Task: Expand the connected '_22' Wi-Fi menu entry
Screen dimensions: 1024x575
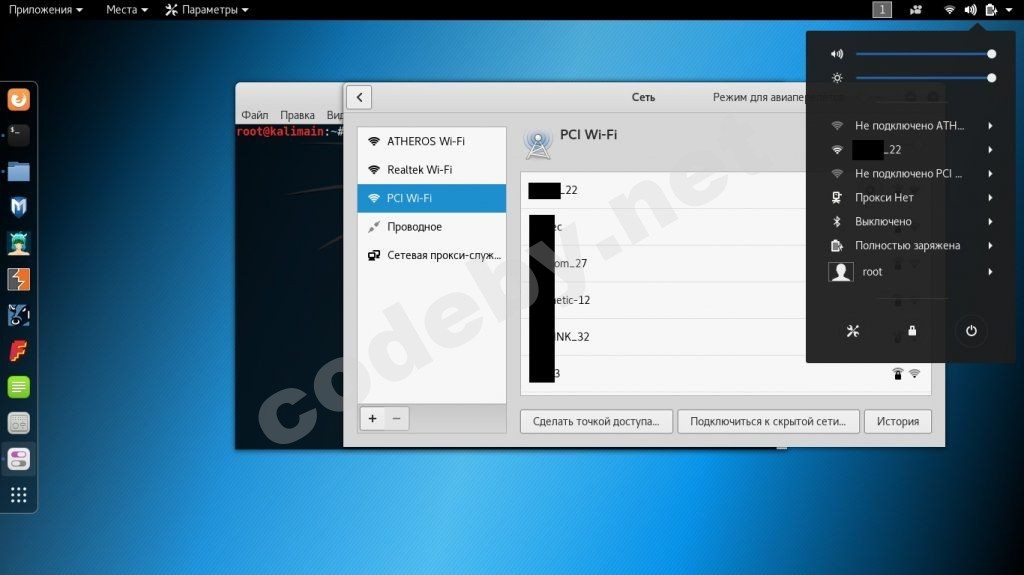Action: pyautogui.click(x=911, y=150)
